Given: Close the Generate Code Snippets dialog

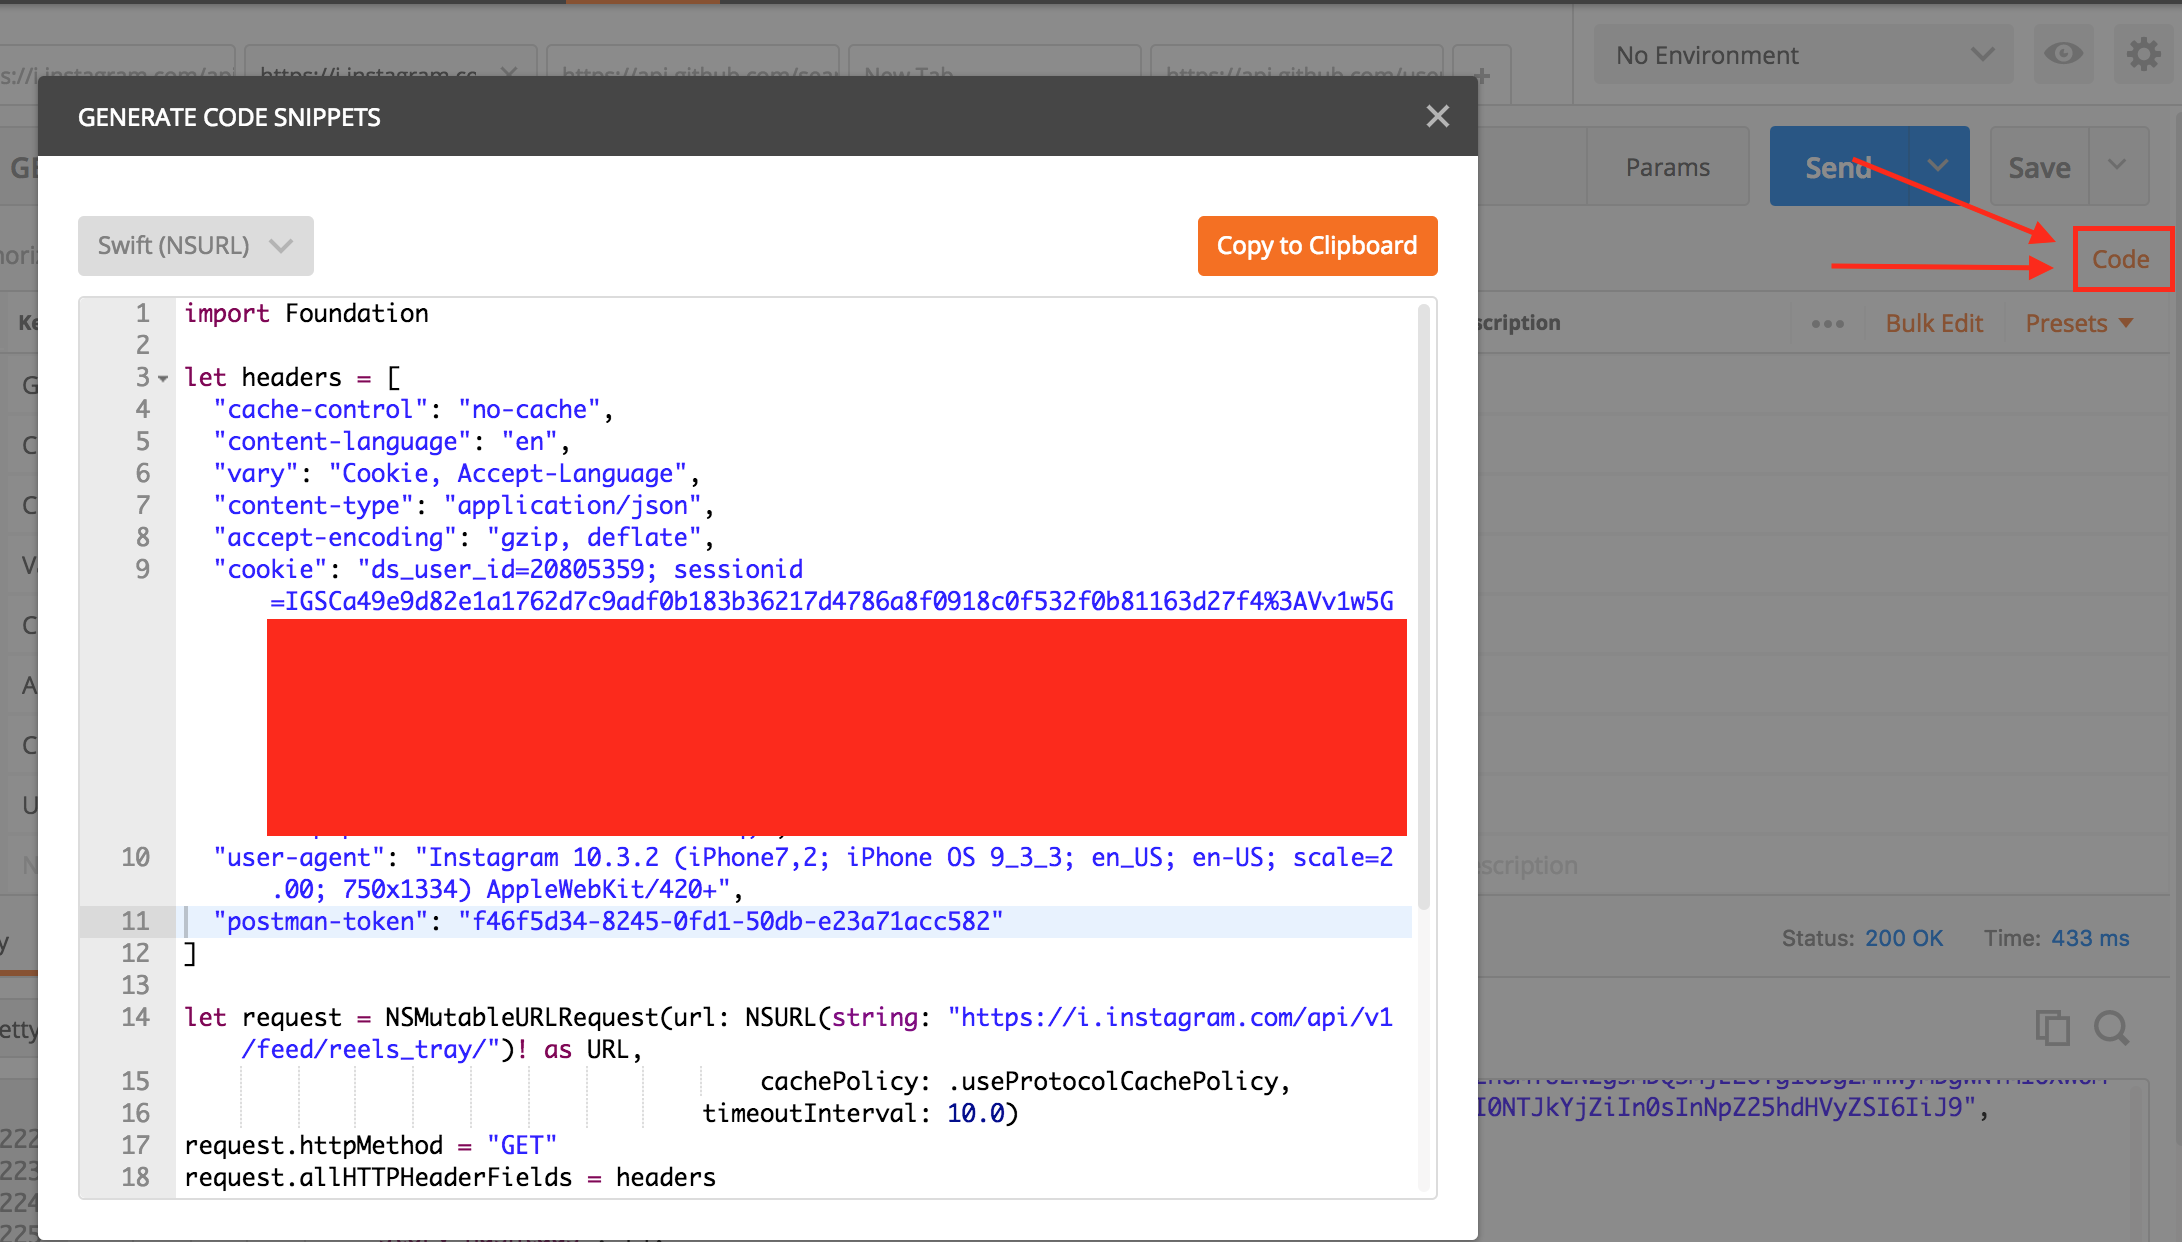Looking at the screenshot, I should tap(1437, 117).
